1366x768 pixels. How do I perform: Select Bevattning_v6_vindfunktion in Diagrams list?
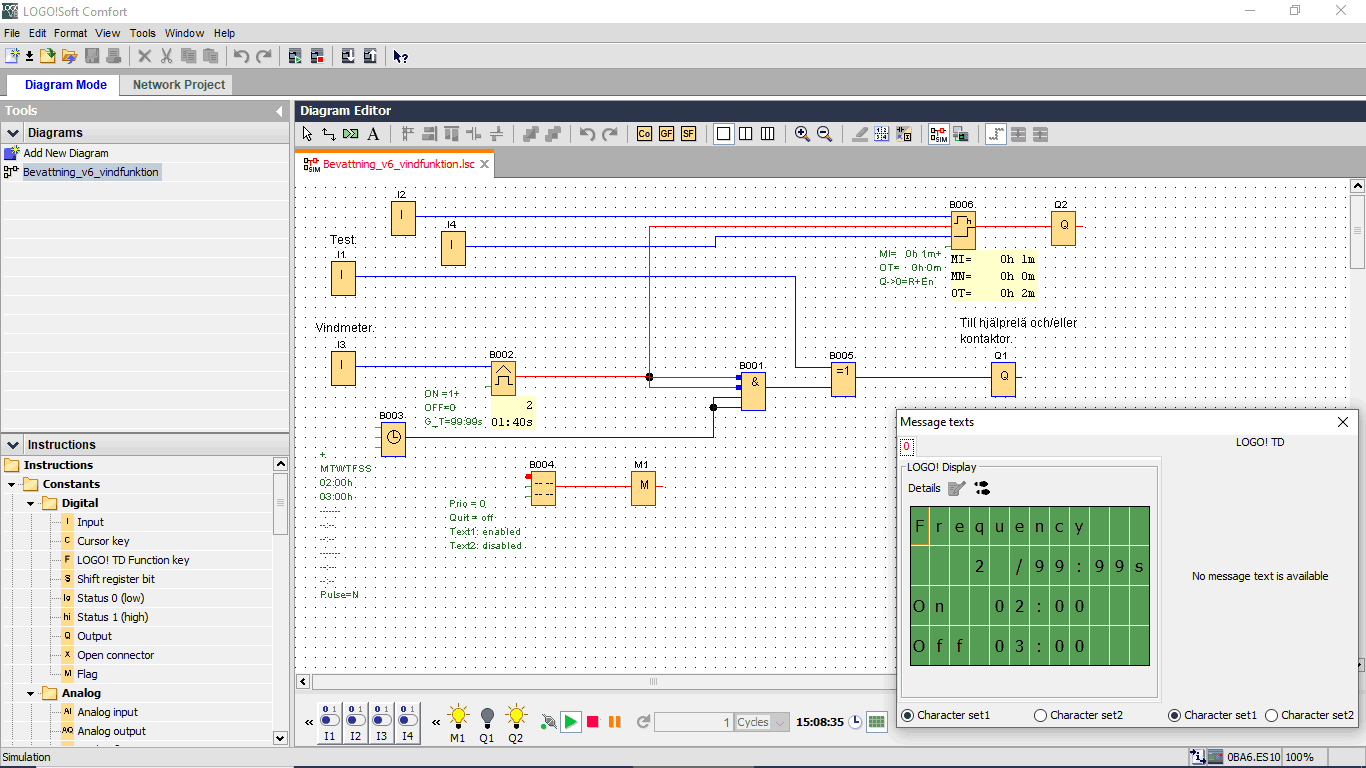pos(91,172)
